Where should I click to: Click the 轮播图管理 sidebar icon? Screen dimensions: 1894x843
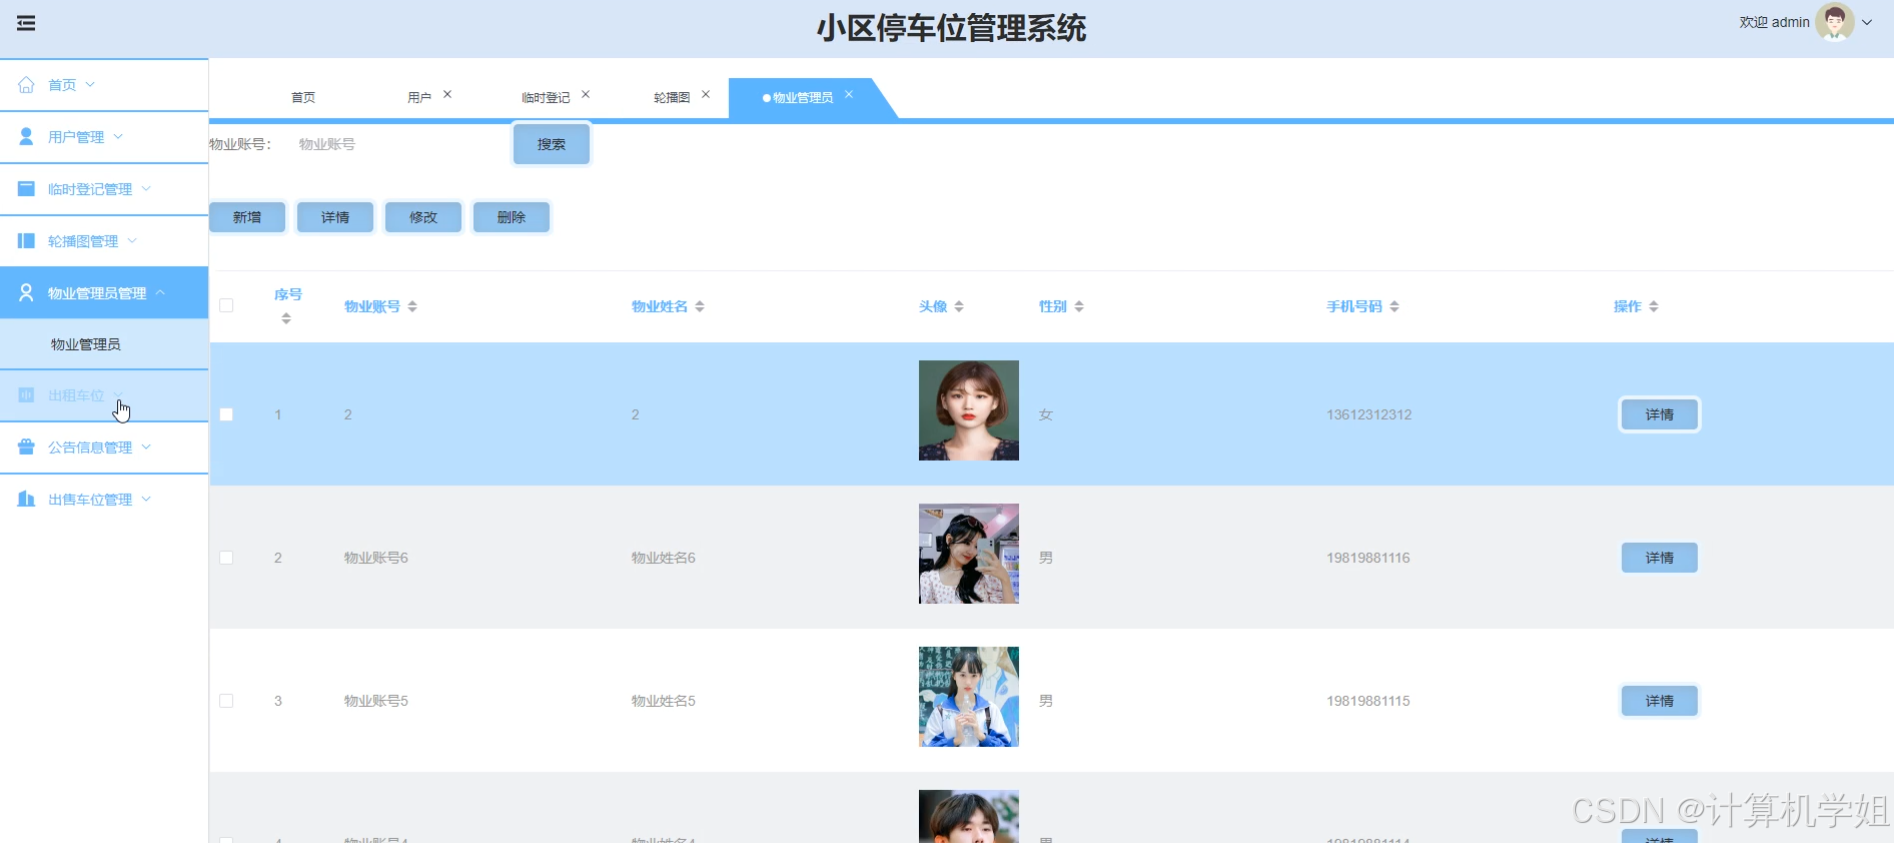(x=26, y=241)
